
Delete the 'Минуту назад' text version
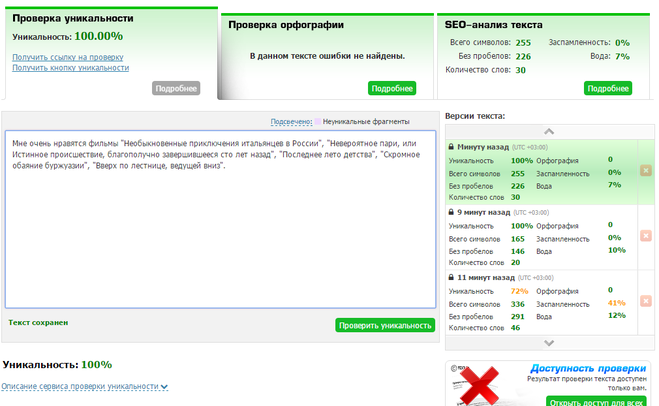click(646, 170)
